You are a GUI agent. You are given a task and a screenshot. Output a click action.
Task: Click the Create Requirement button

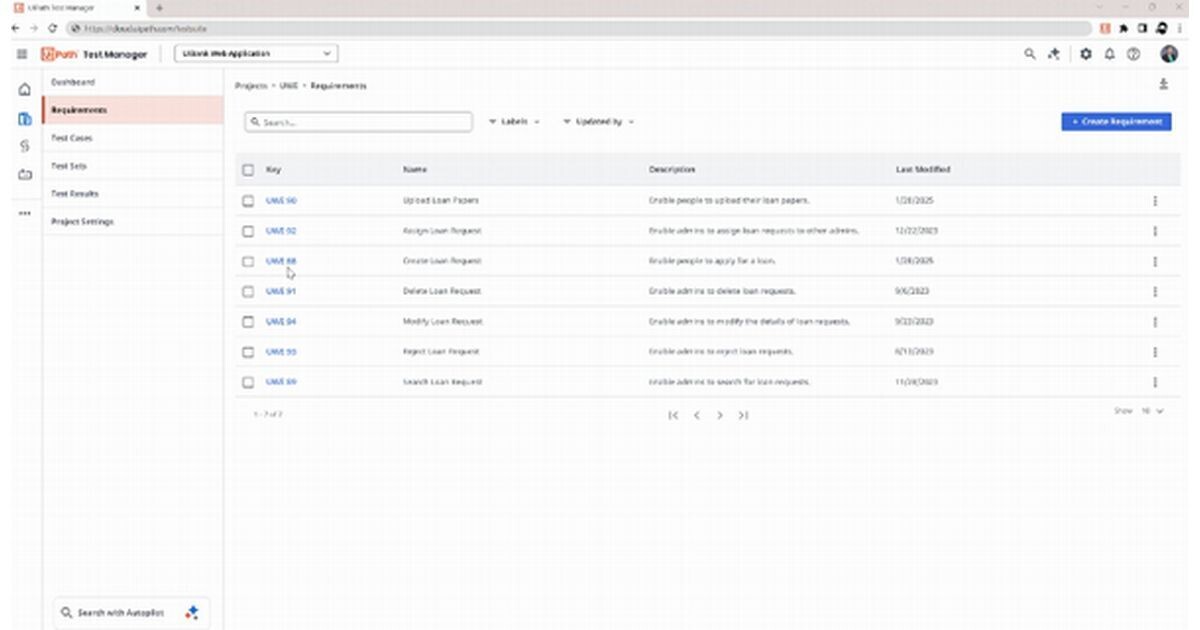tap(1116, 122)
